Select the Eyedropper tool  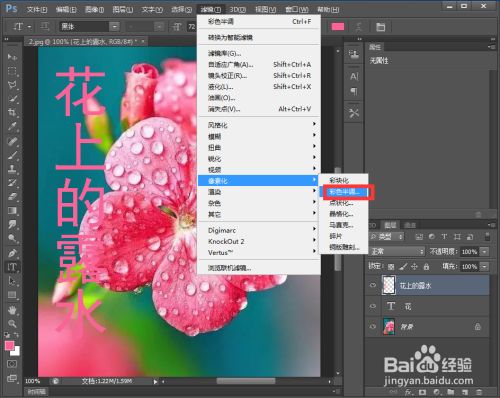click(x=12, y=126)
